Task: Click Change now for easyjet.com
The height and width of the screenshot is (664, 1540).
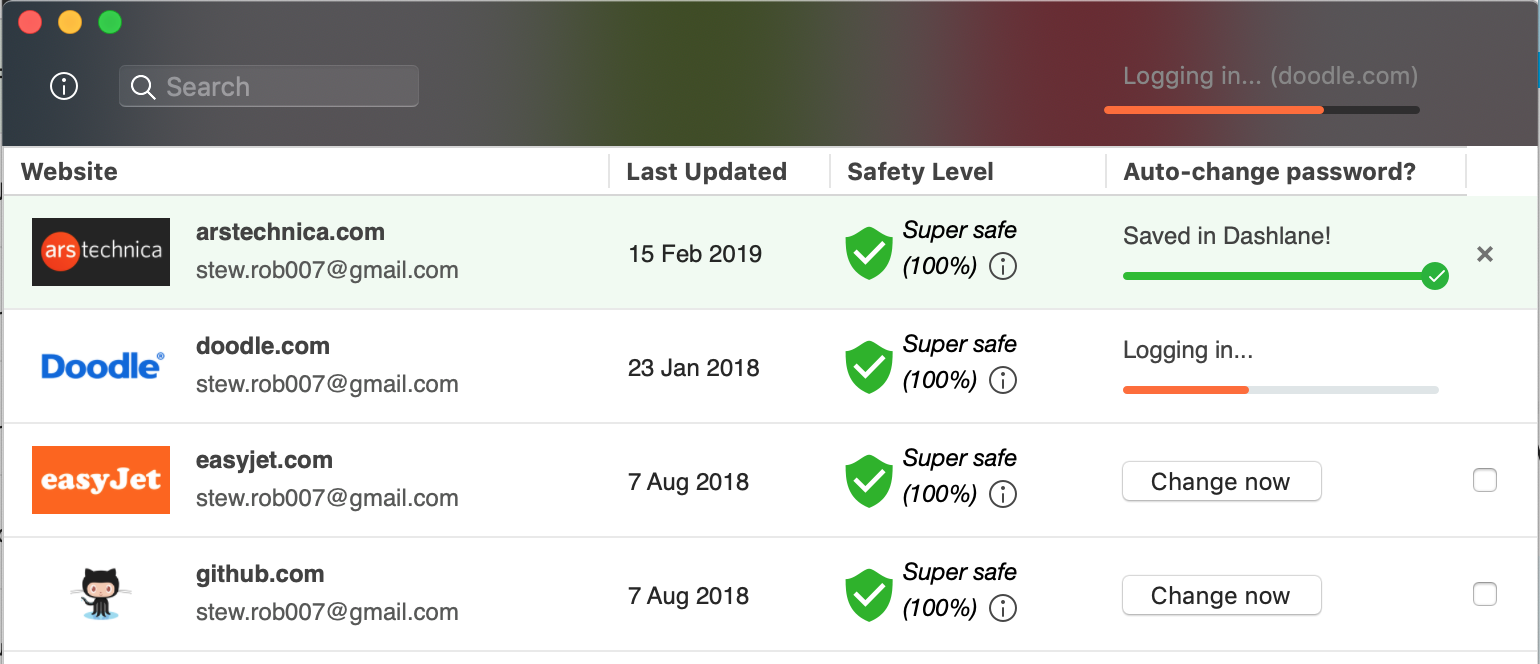Action: 1221,482
